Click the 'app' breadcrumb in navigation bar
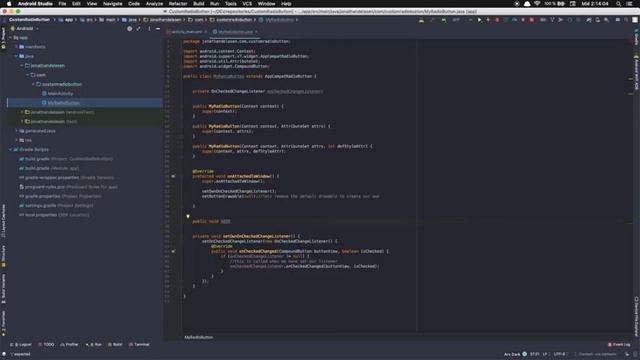The height and width of the screenshot is (360, 640). 66,20
